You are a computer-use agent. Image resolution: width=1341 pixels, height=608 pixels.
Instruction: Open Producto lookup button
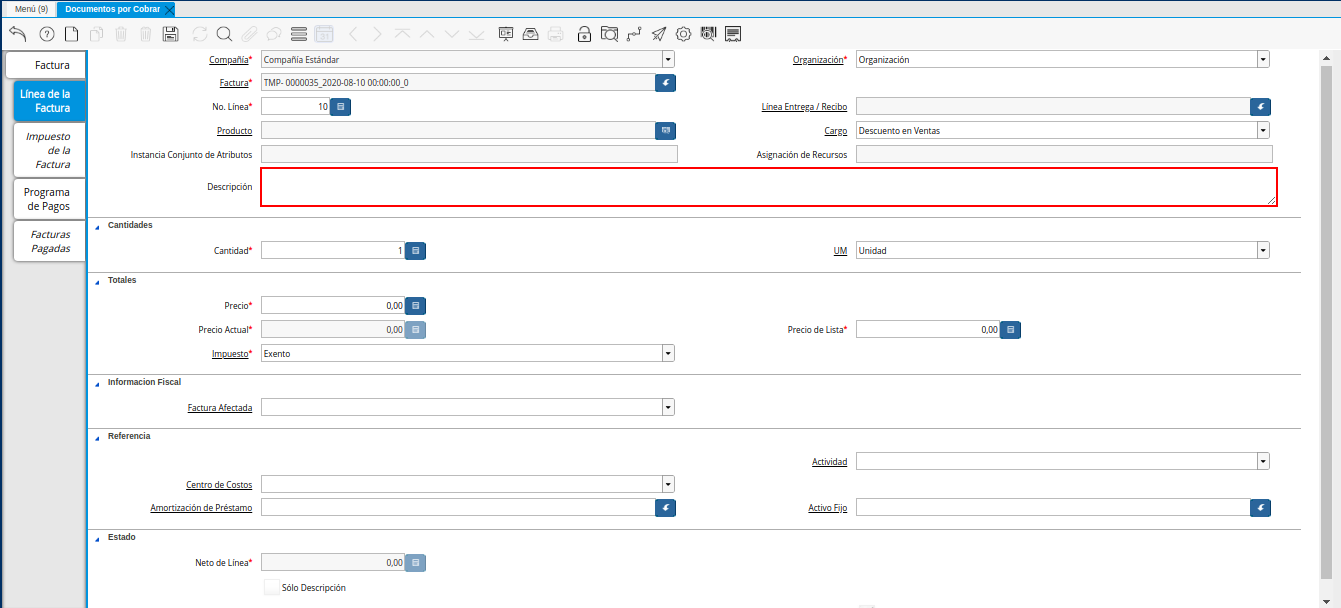pos(666,130)
